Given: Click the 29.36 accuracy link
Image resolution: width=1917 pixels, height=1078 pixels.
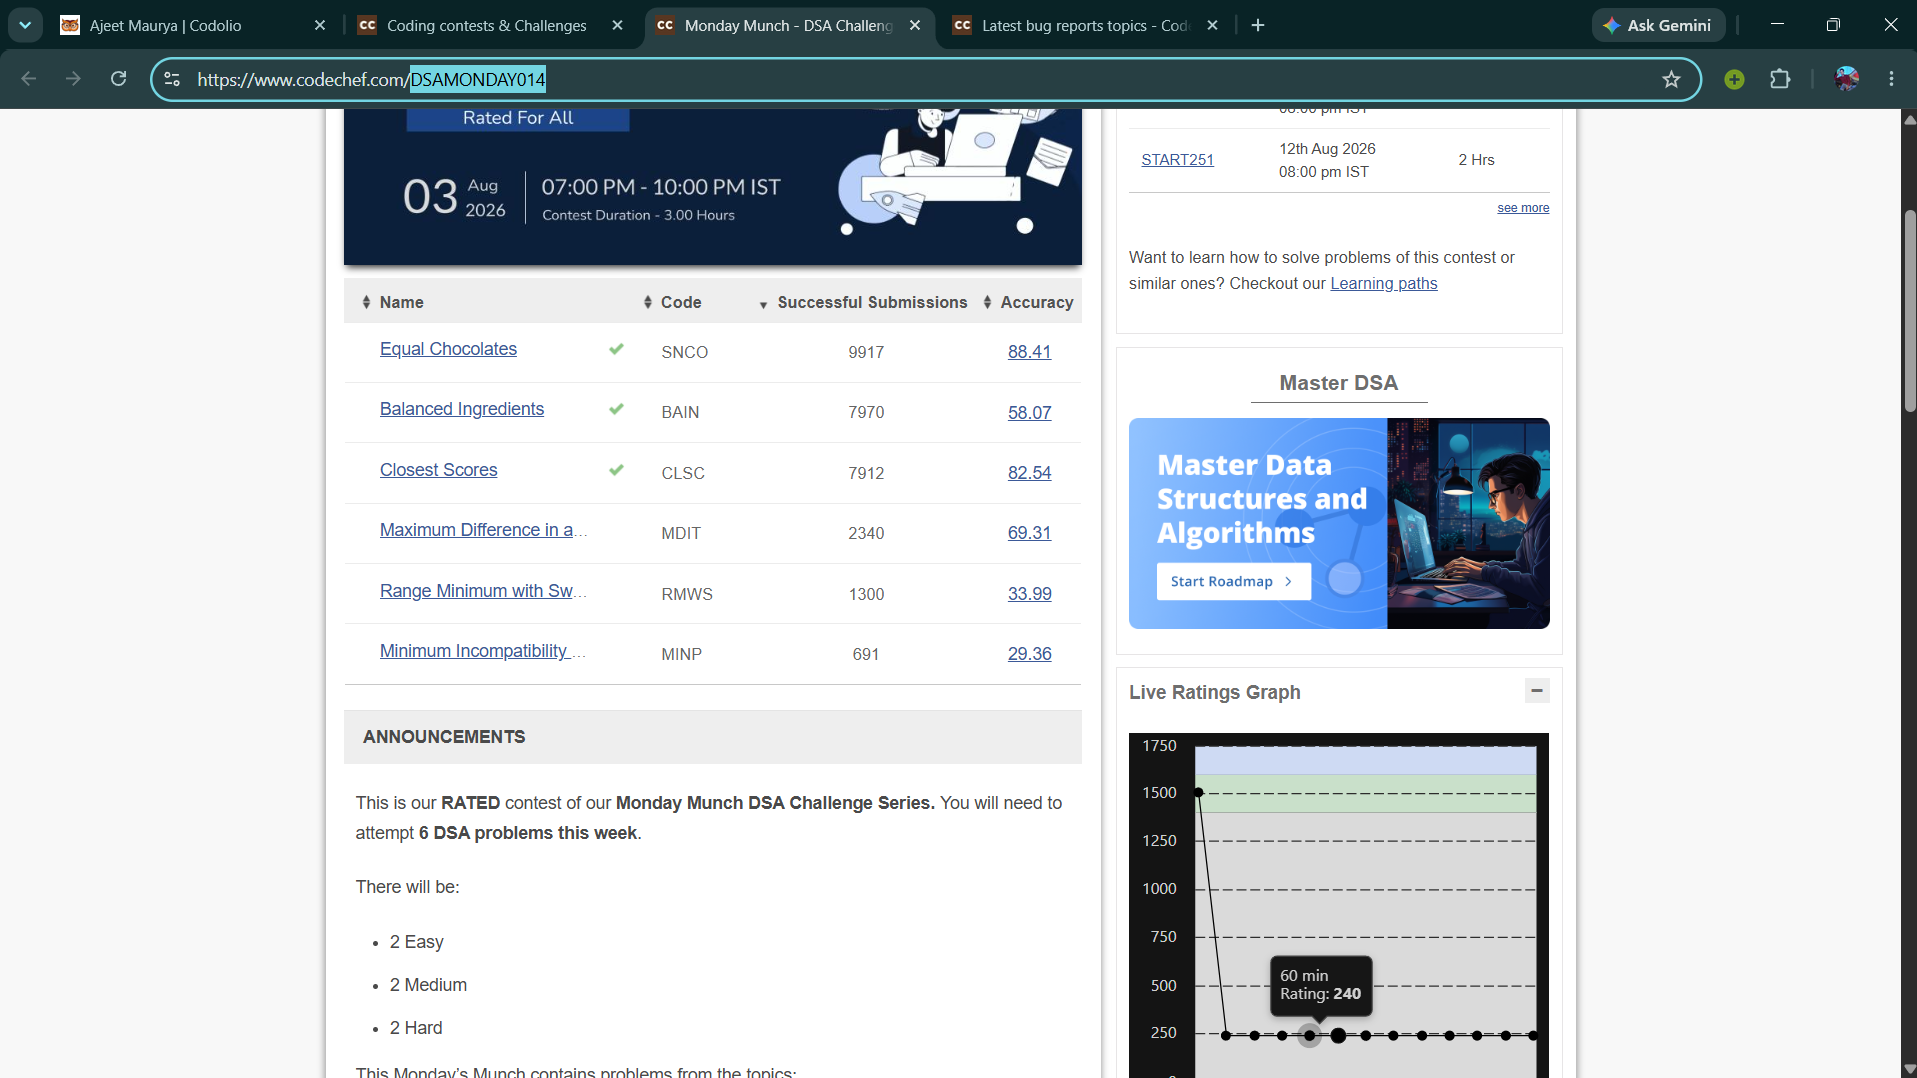Looking at the screenshot, I should click(1029, 654).
